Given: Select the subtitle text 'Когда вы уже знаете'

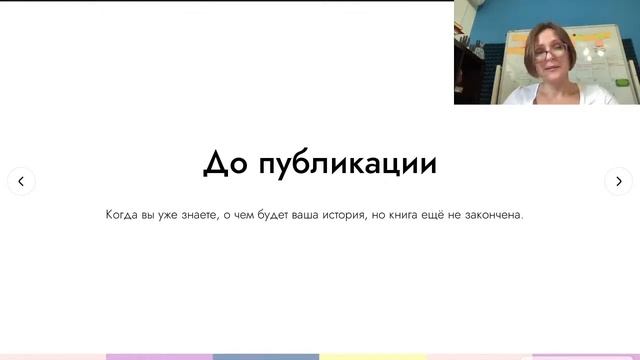Looking at the screenshot, I should pos(162,215).
